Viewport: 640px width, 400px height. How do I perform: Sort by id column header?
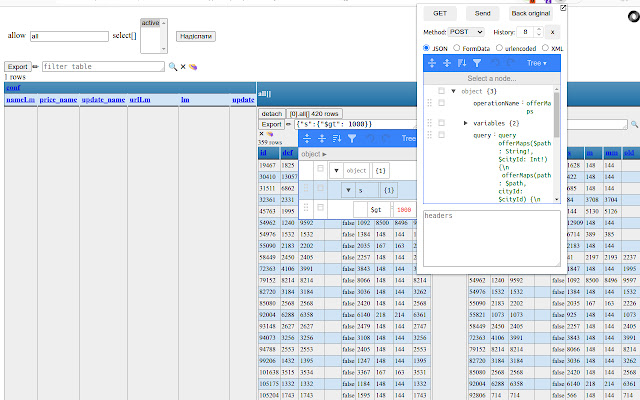[263, 153]
